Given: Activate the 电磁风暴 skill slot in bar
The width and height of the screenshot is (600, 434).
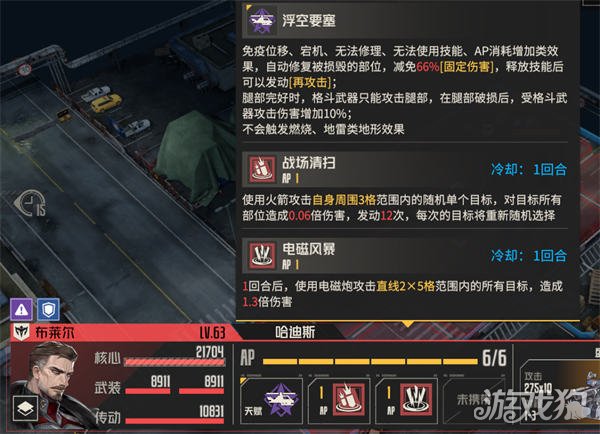Looking at the screenshot, I should tap(406, 401).
